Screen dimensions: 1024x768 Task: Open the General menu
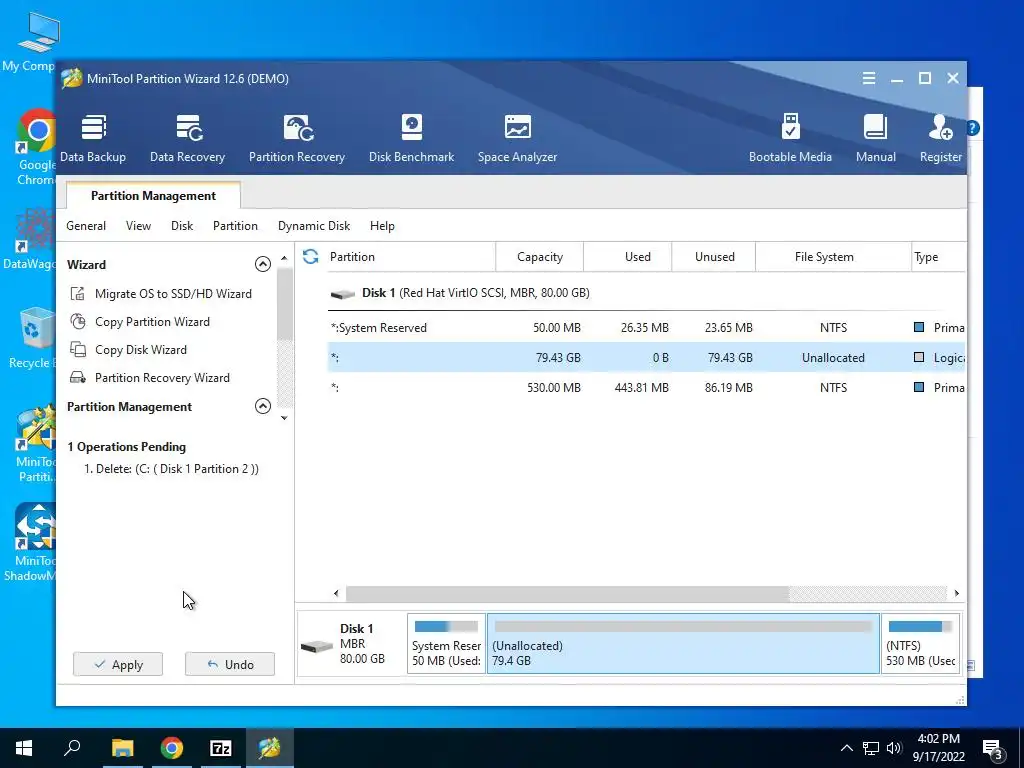pos(86,226)
